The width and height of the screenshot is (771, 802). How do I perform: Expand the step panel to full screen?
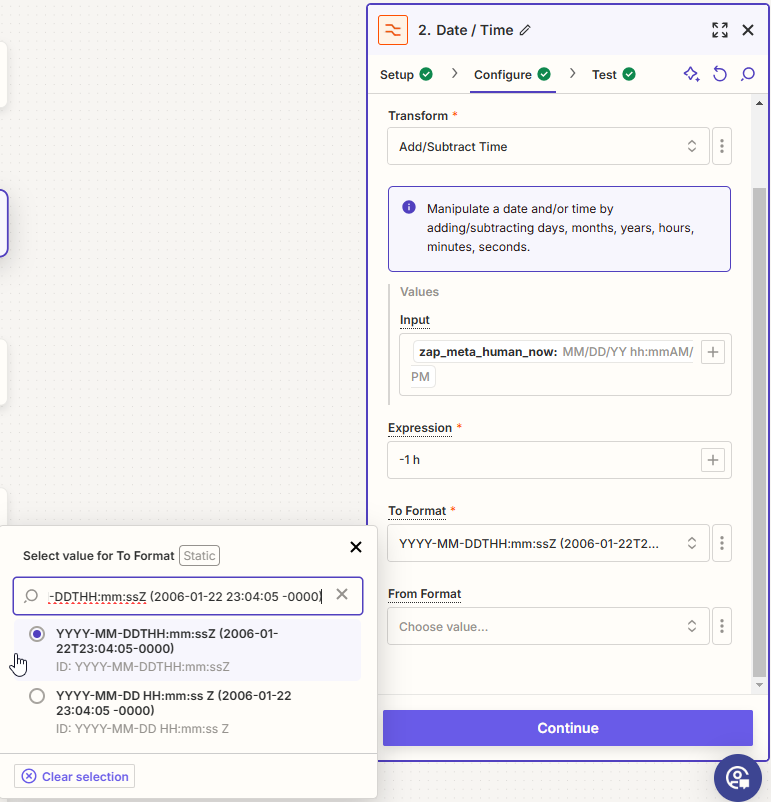click(720, 30)
